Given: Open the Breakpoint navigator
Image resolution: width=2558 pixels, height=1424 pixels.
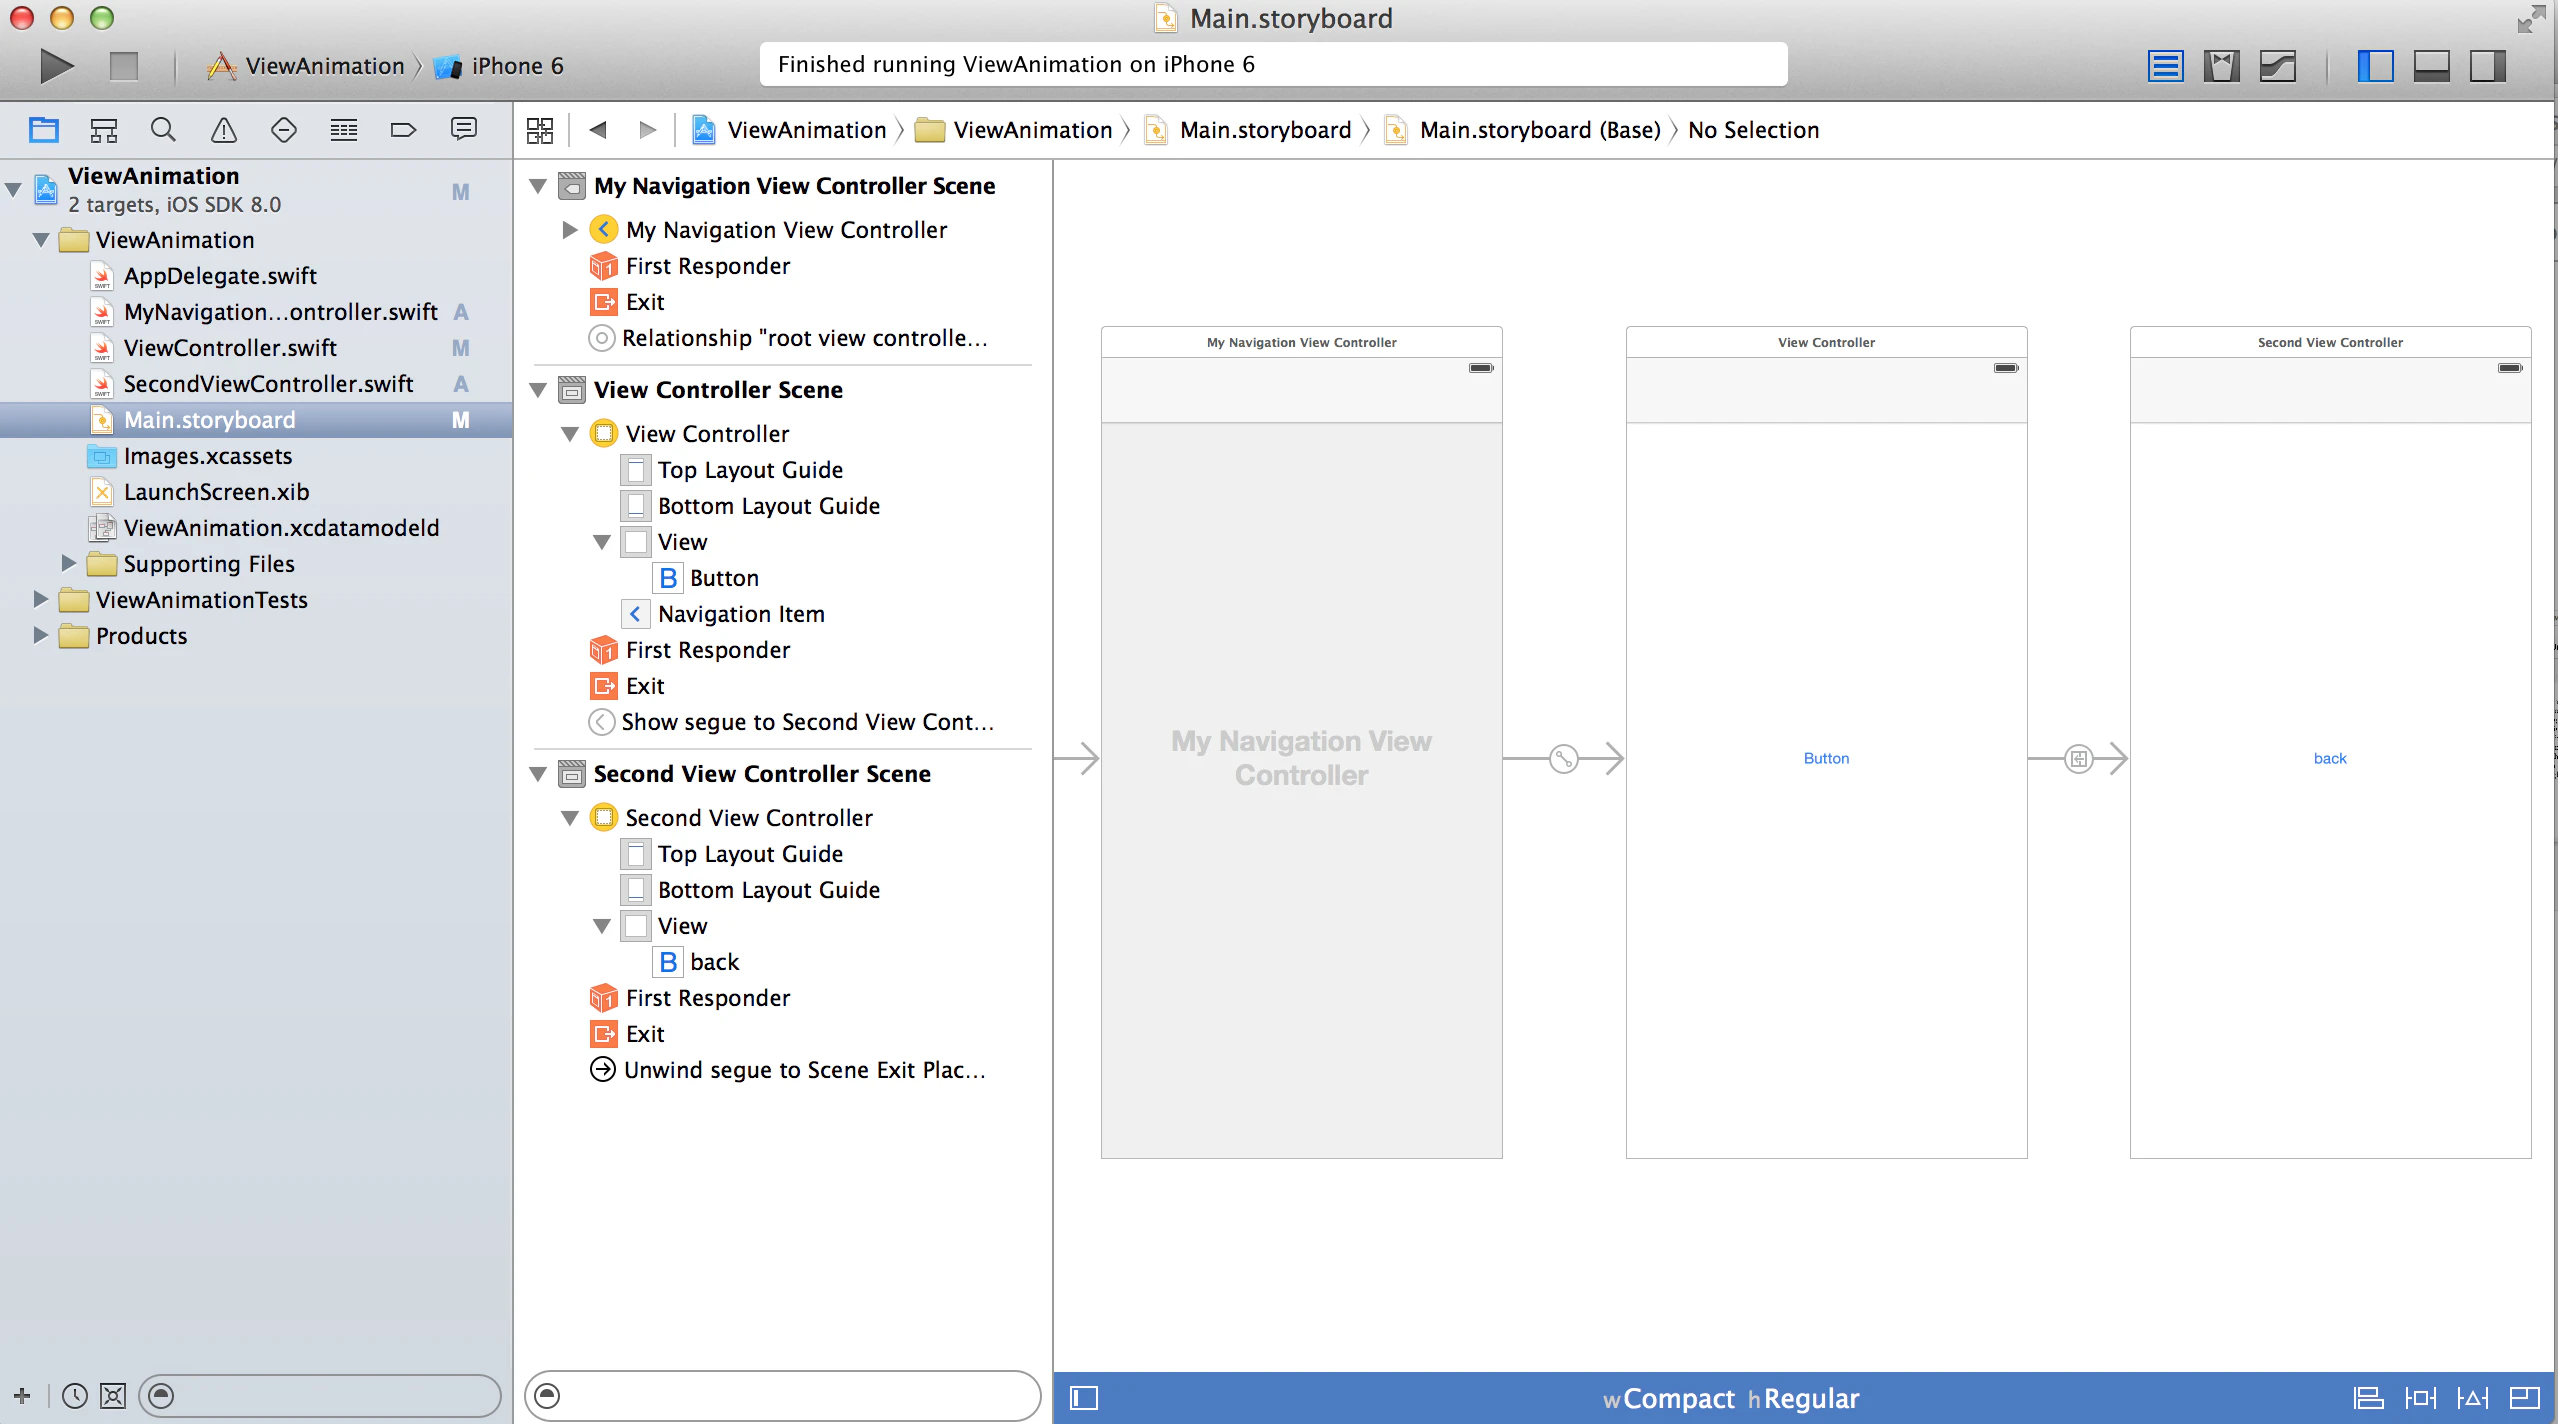Looking at the screenshot, I should click(403, 129).
